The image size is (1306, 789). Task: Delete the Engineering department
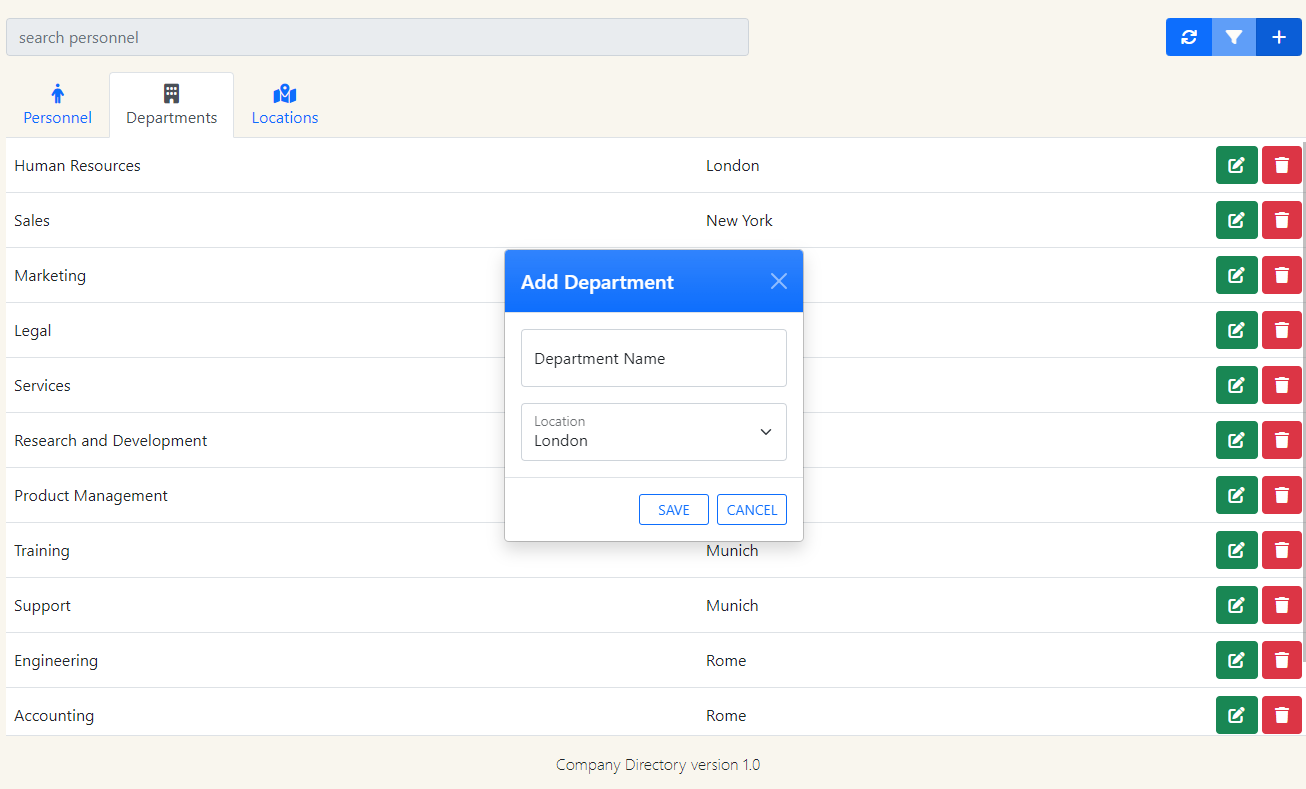[1281, 660]
